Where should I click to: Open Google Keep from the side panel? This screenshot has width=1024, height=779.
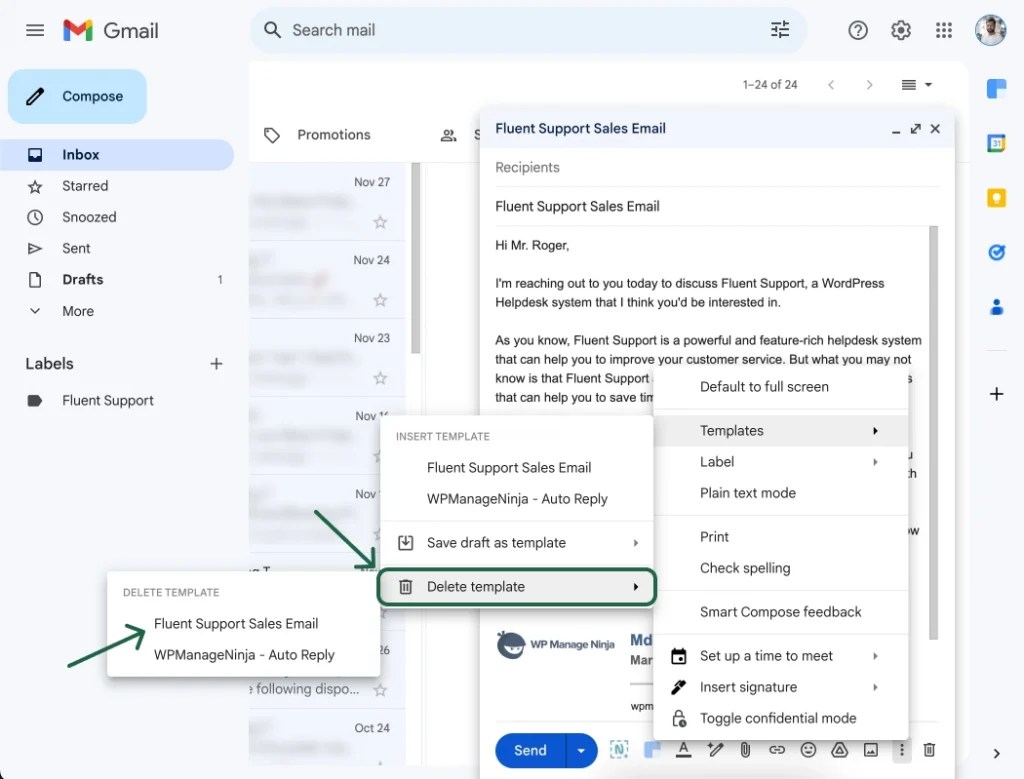[x=996, y=197]
